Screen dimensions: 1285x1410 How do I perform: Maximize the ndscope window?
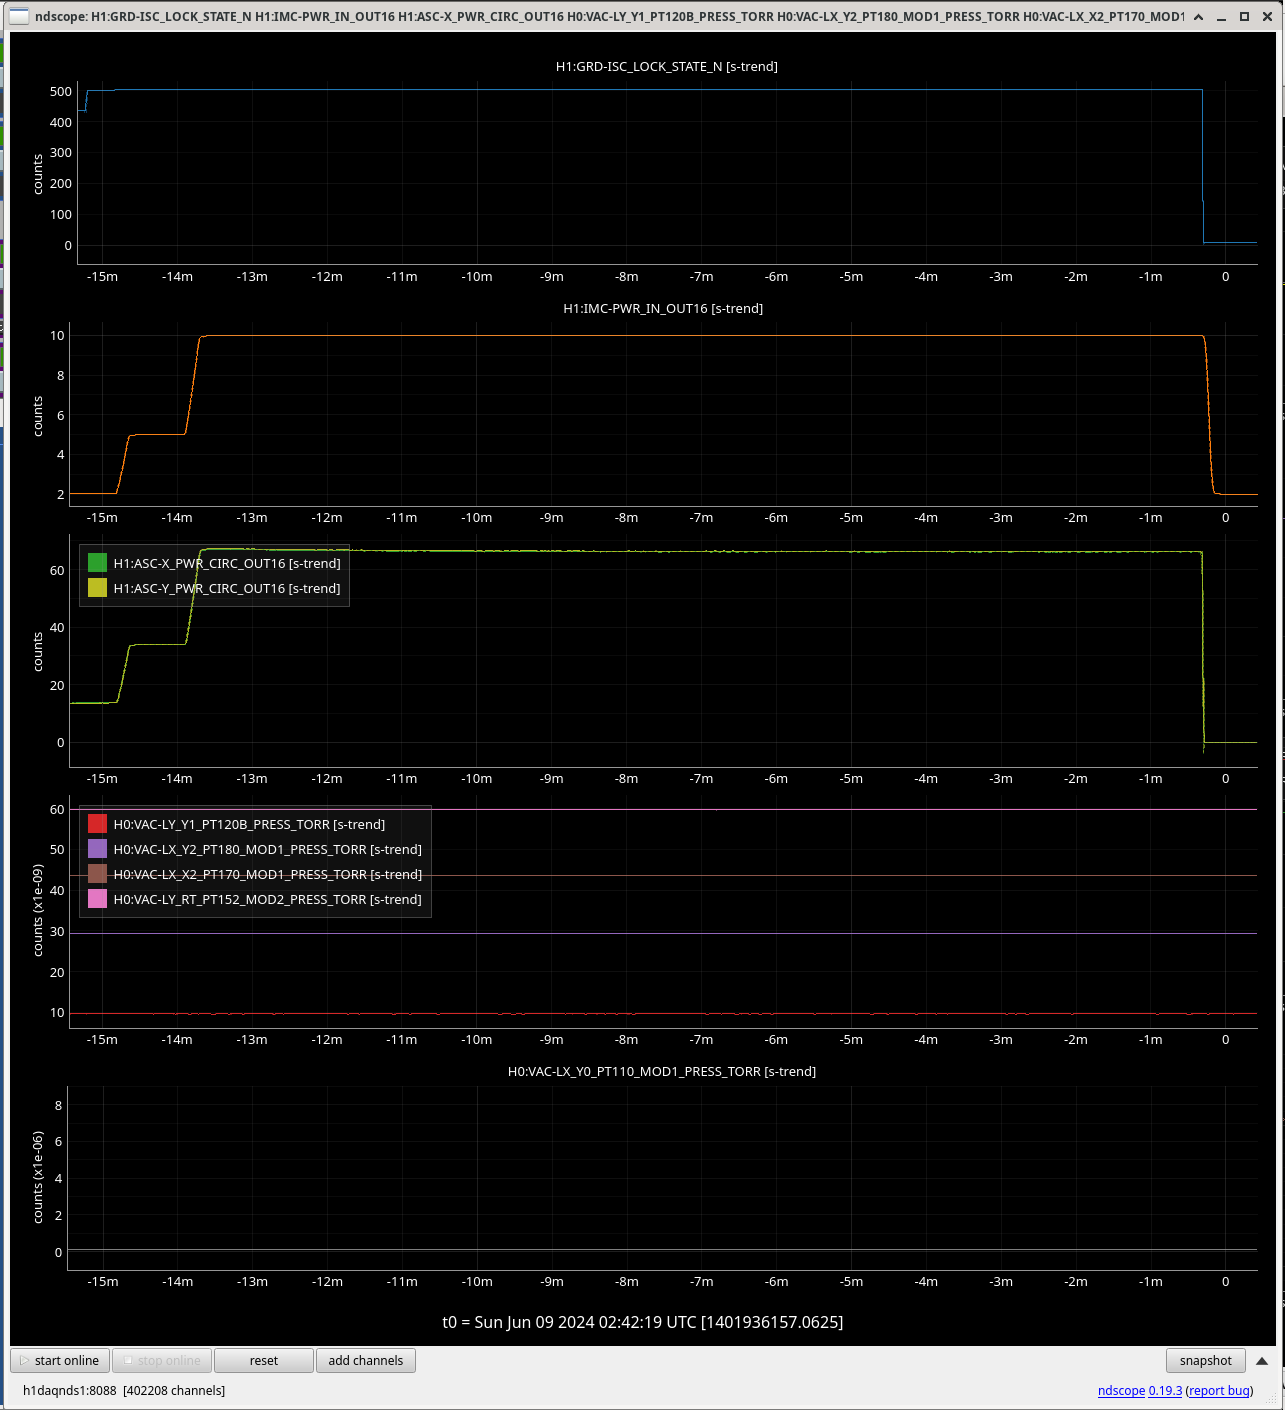1245,16
